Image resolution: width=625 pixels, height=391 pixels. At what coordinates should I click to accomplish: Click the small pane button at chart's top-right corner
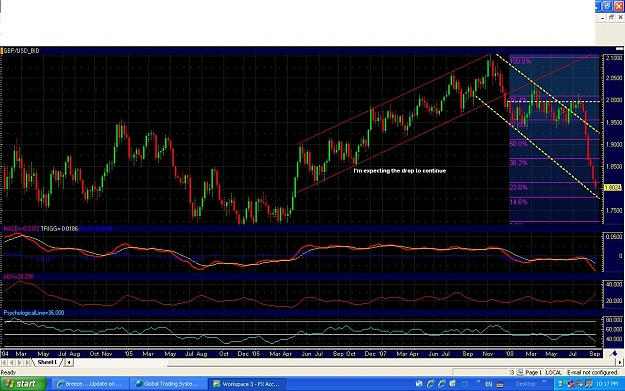(x=619, y=49)
